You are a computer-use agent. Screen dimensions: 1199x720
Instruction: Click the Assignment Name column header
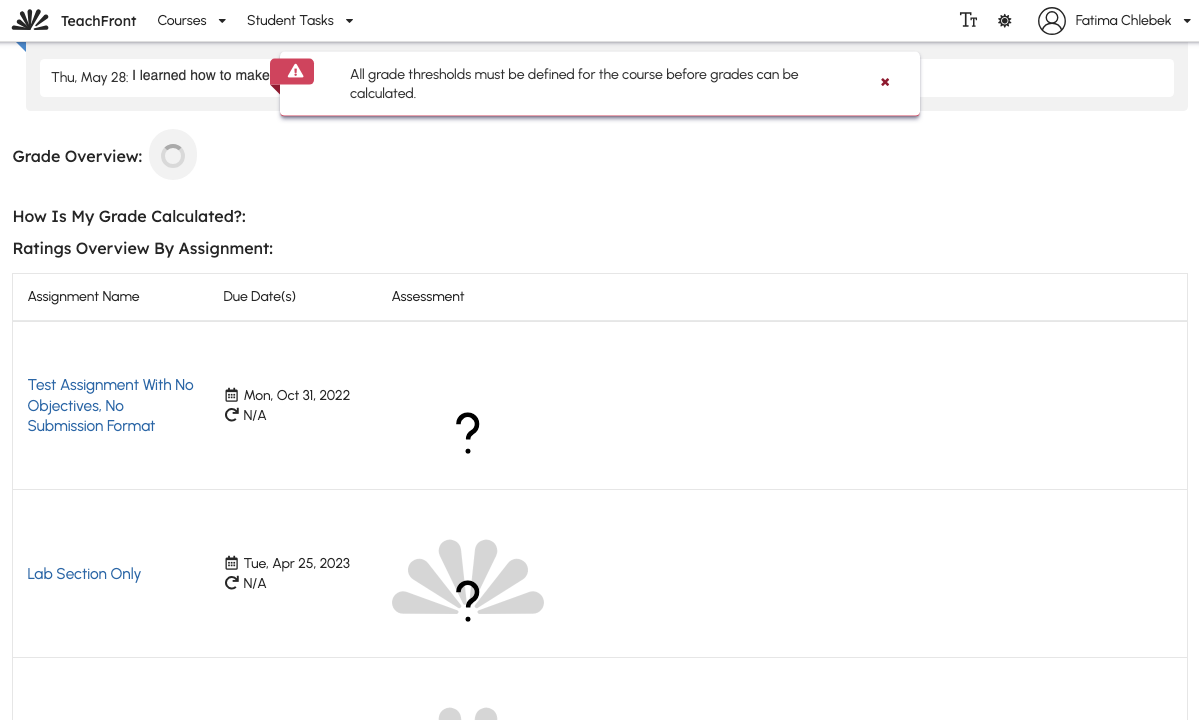pyautogui.click(x=83, y=297)
